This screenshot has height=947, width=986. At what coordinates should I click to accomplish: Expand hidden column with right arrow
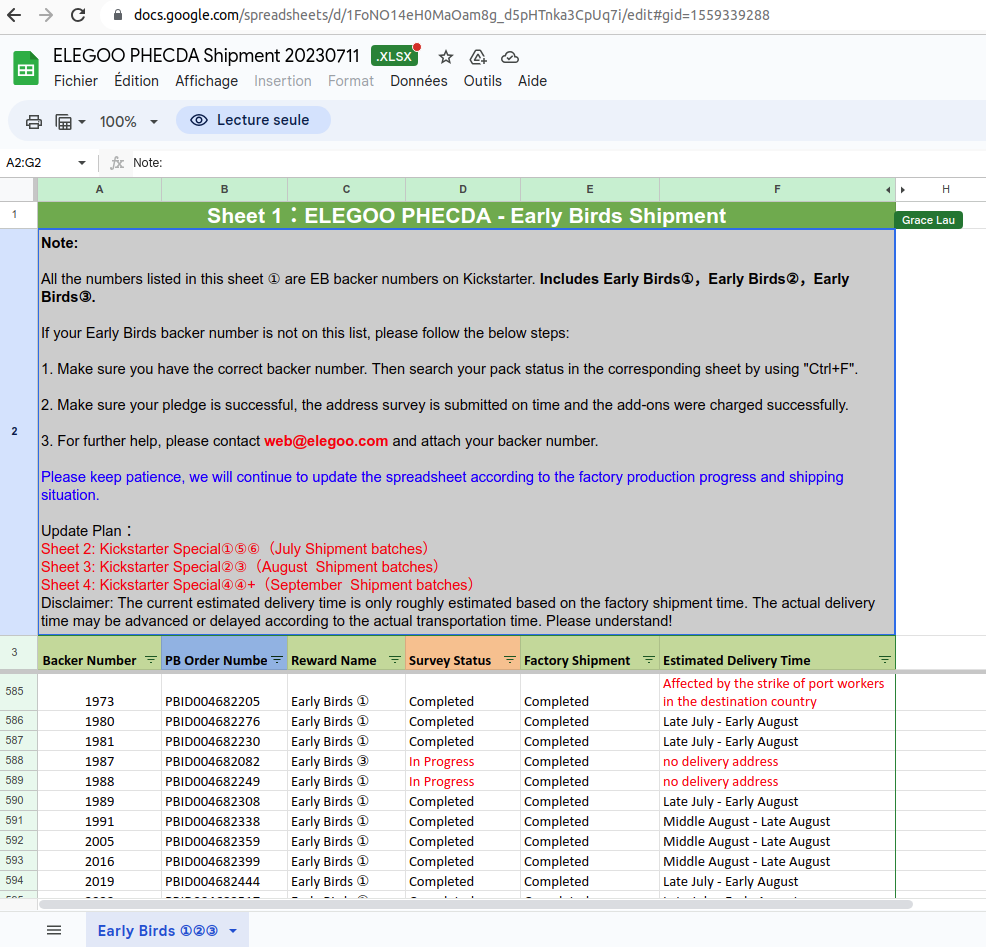(x=902, y=190)
